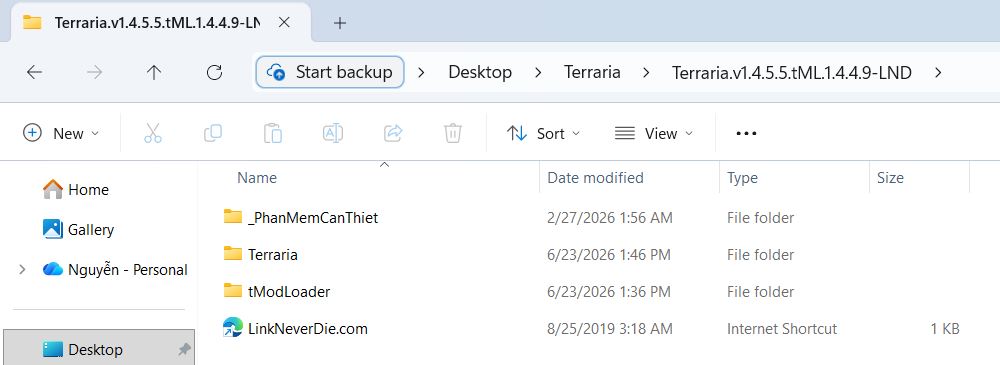Refresh the folder with the reload icon
Viewport: 1000px width, 365px height.
coord(214,73)
